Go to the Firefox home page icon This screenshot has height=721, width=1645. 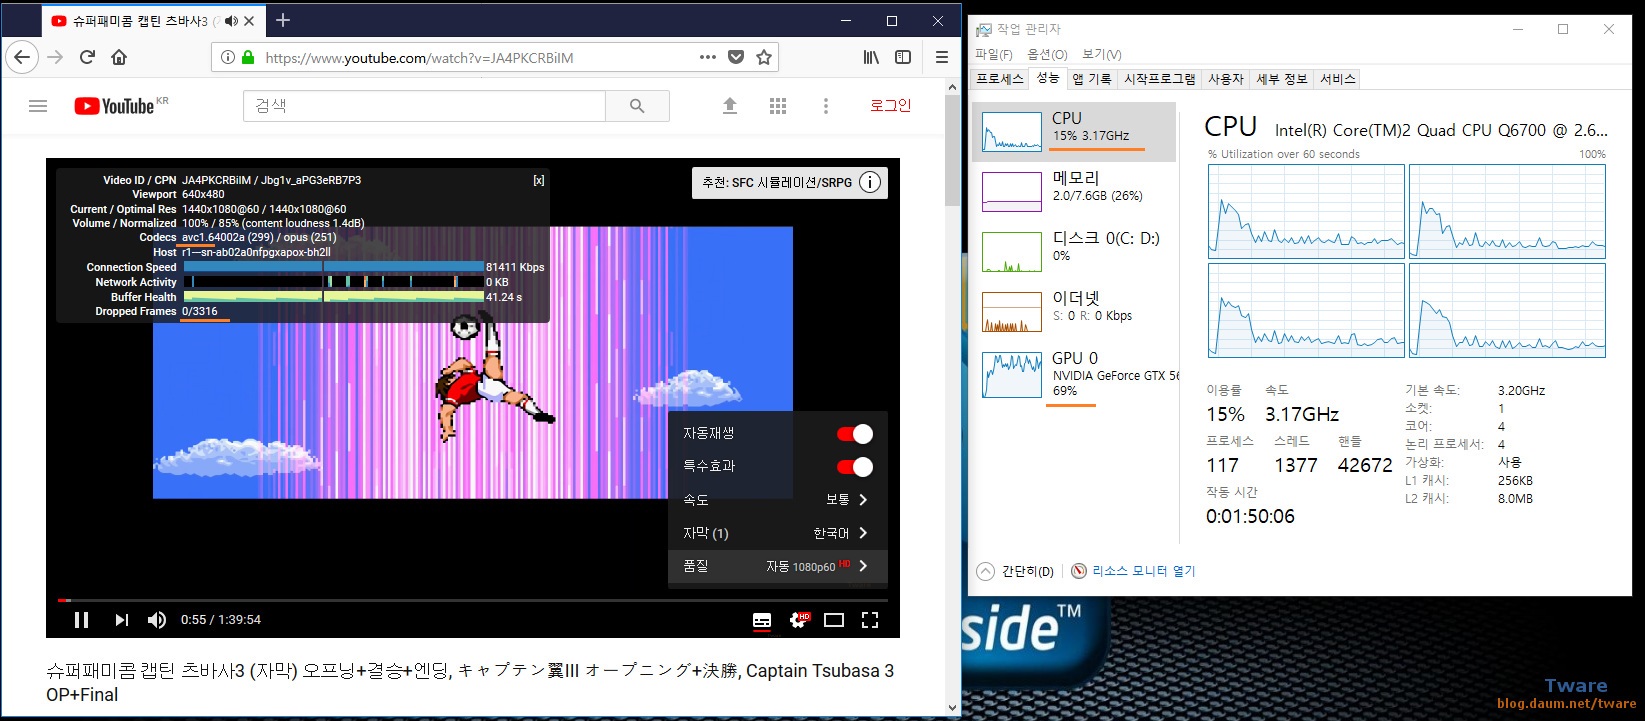coord(119,57)
